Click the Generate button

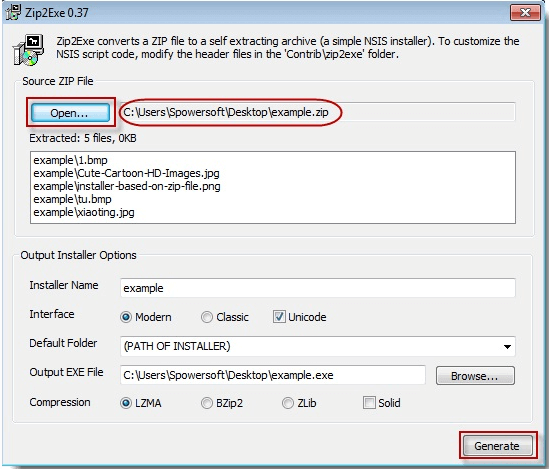[x=497, y=446]
